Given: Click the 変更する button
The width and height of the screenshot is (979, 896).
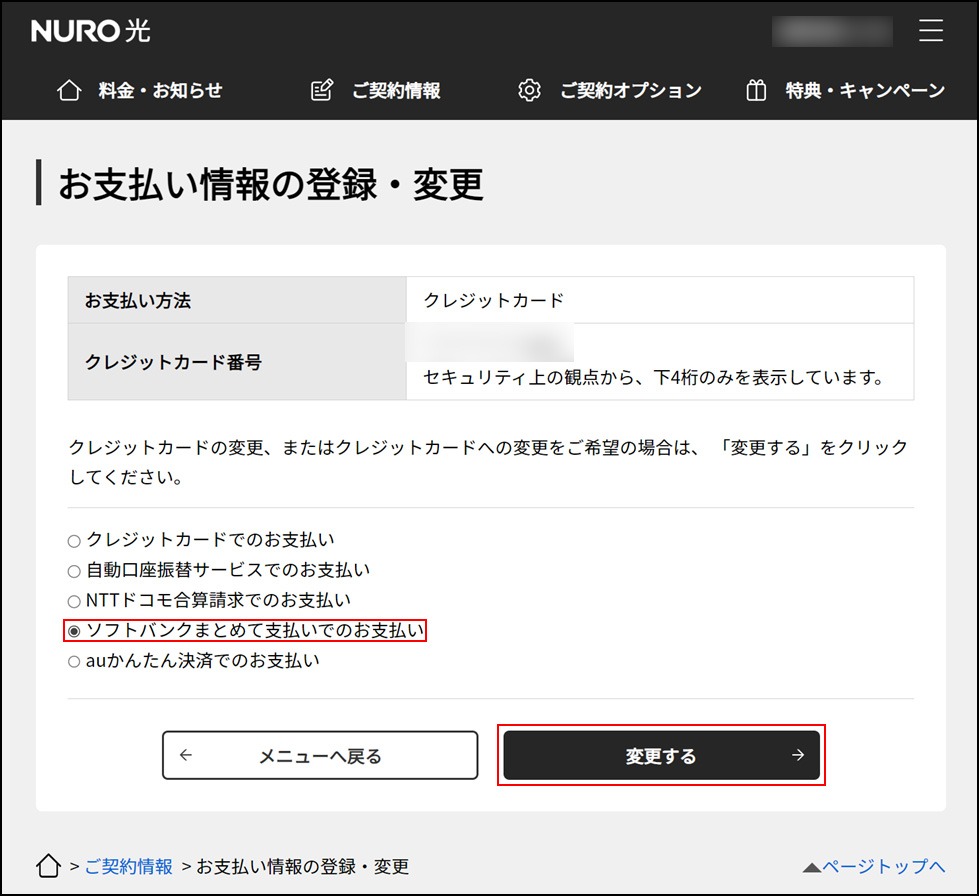Looking at the screenshot, I should pyautogui.click(x=661, y=756).
